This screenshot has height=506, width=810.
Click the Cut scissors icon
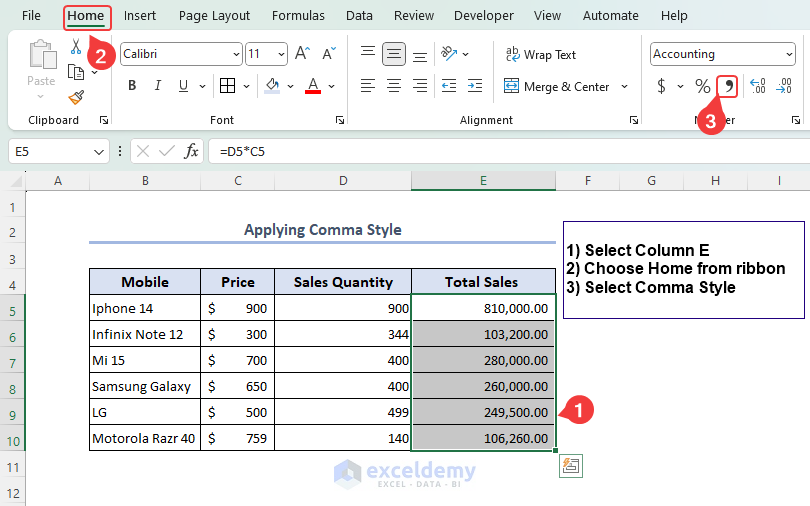pyautogui.click(x=76, y=47)
